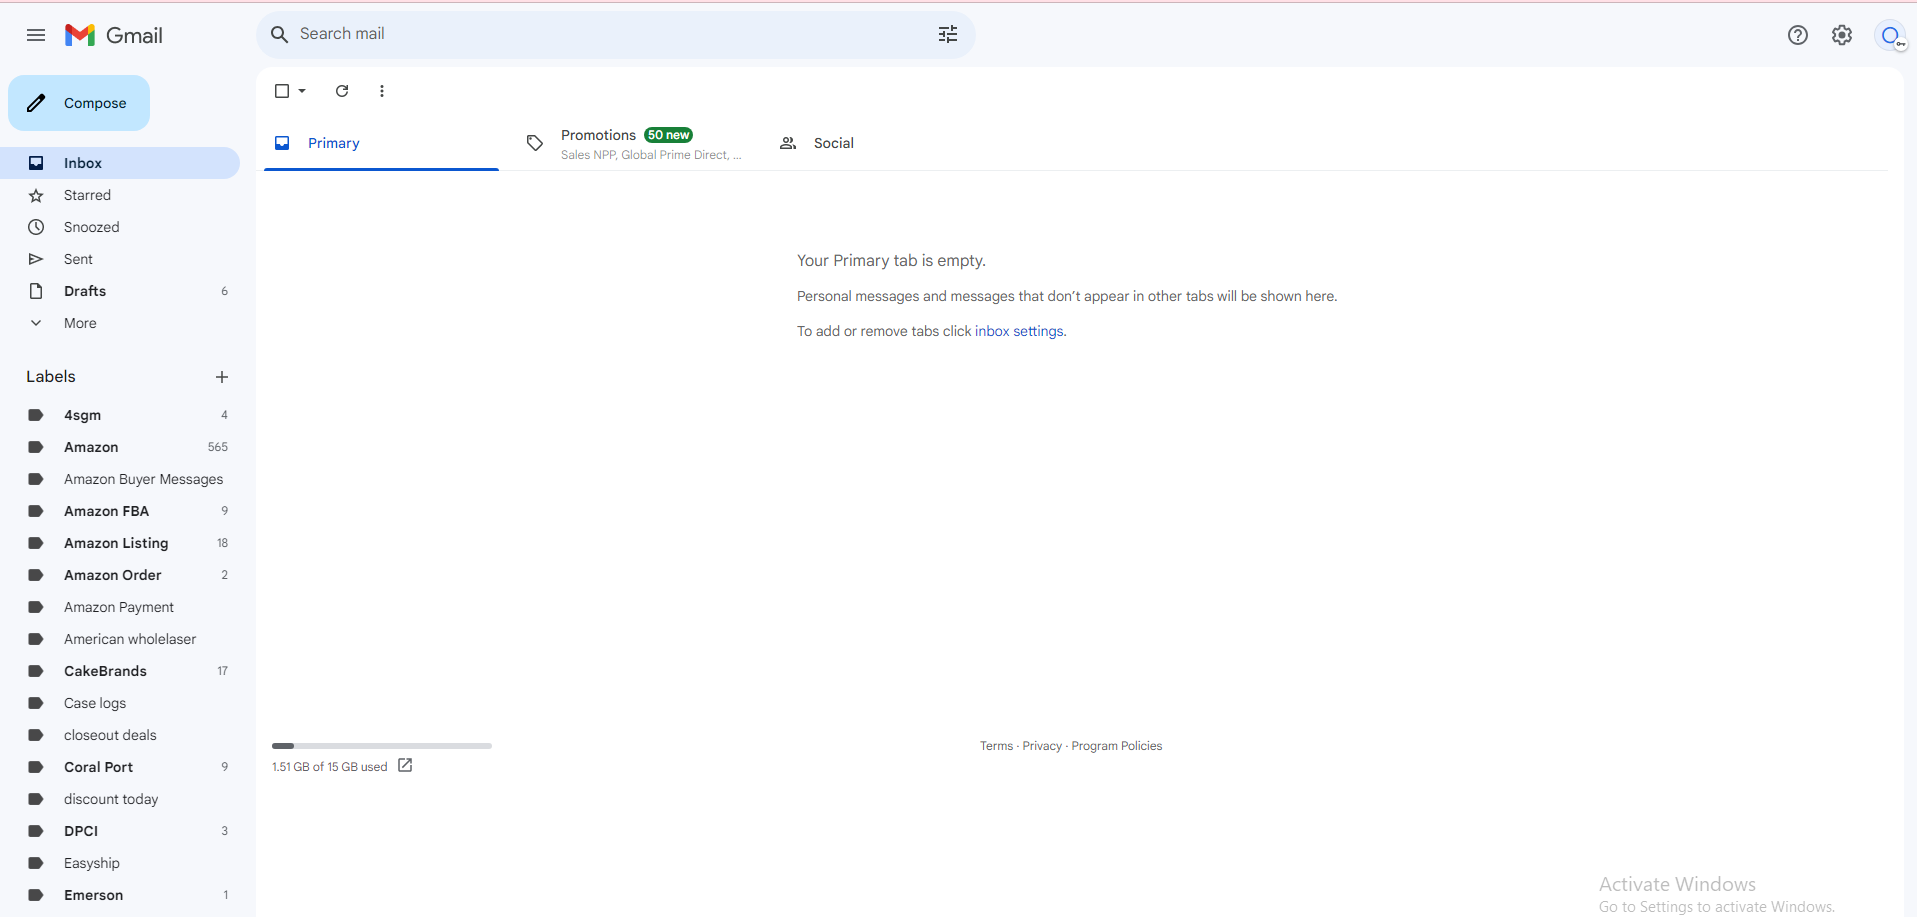Viewport: 1917px width, 917px height.
Task: Switch to the Promotions tab
Action: pyautogui.click(x=633, y=143)
